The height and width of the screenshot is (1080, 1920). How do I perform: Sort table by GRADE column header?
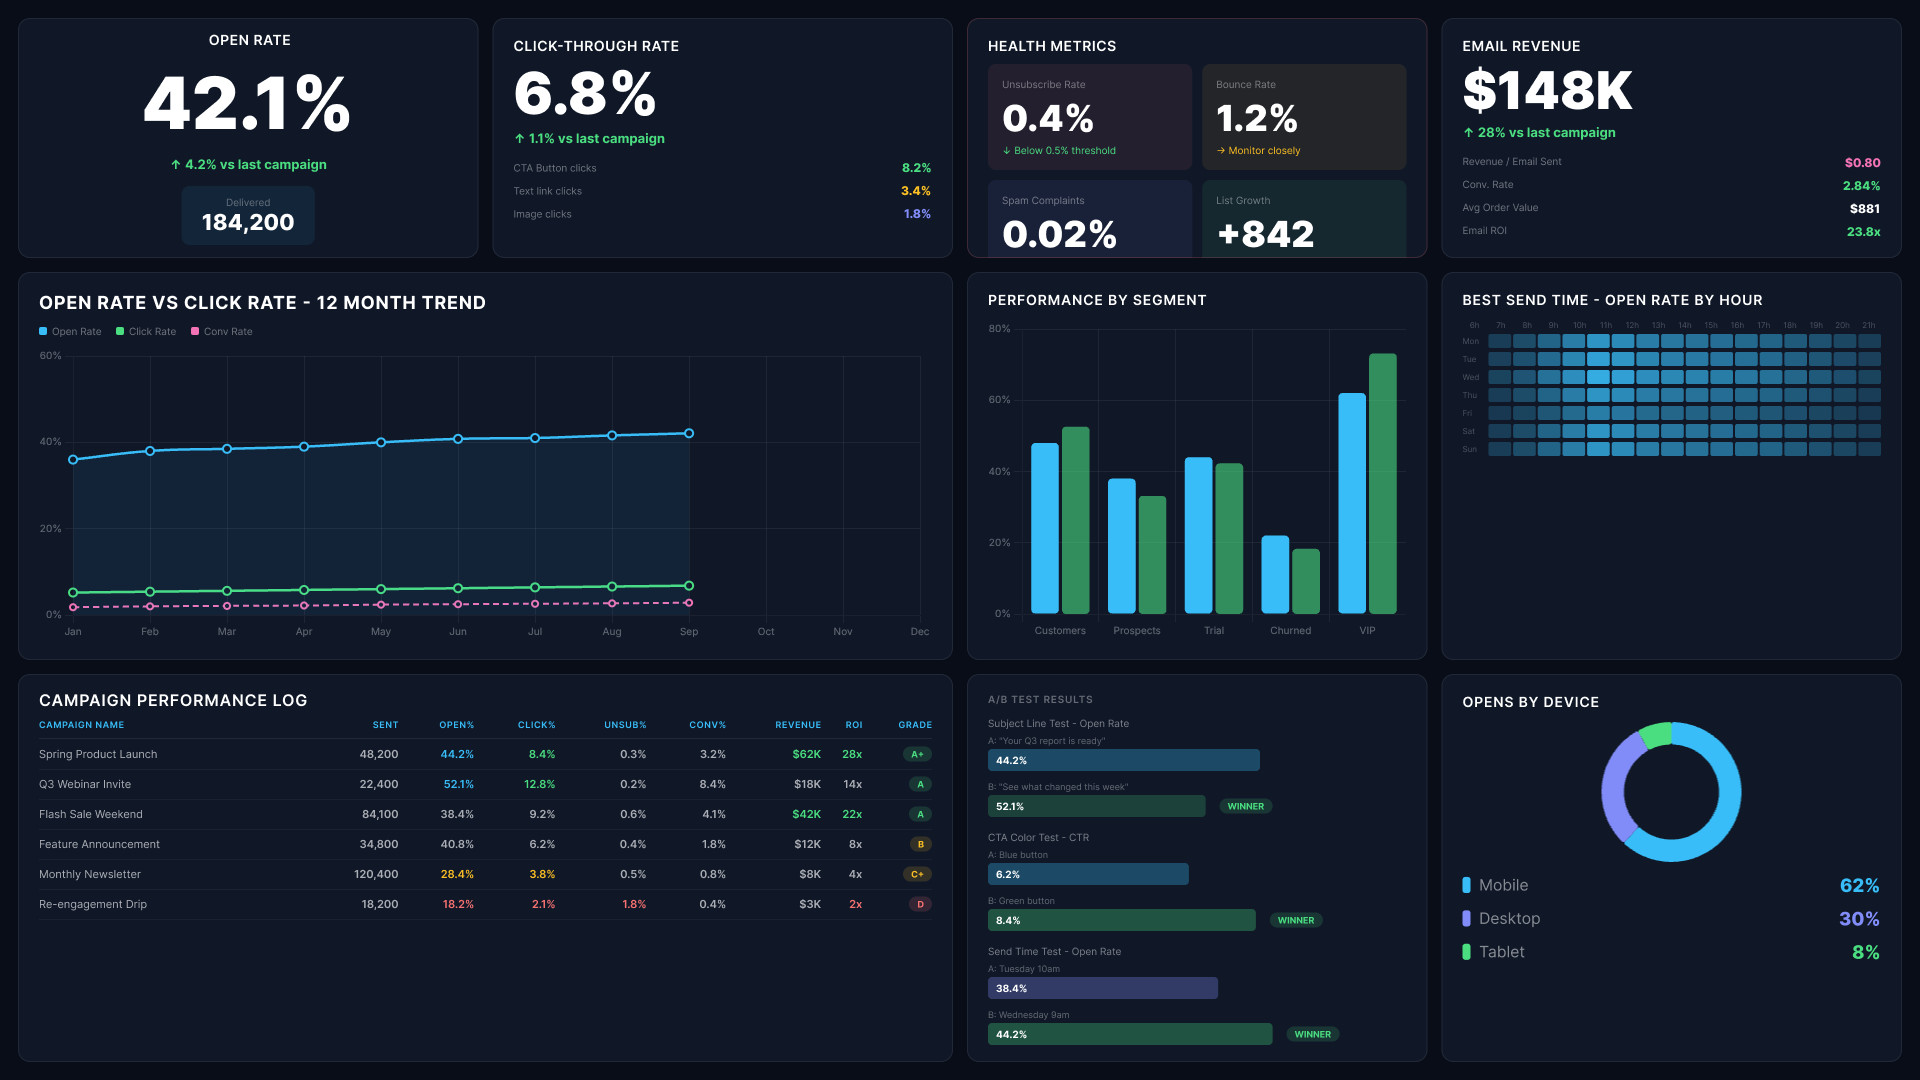(915, 725)
